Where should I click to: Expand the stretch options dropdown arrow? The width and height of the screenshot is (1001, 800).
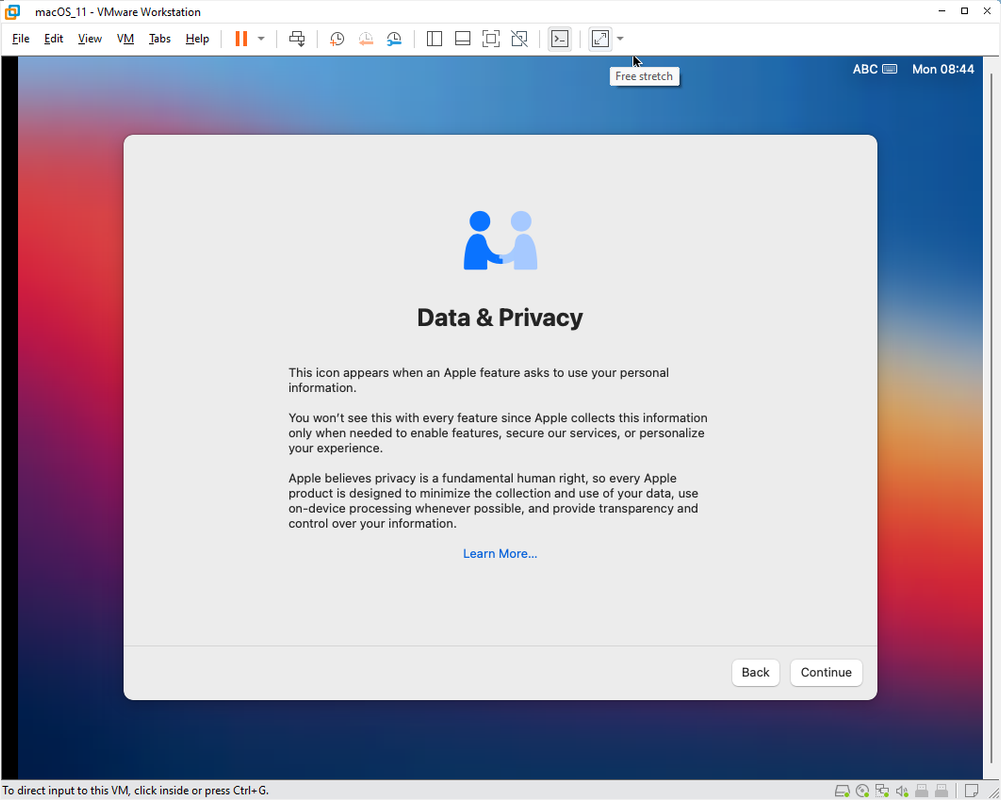click(x=620, y=39)
